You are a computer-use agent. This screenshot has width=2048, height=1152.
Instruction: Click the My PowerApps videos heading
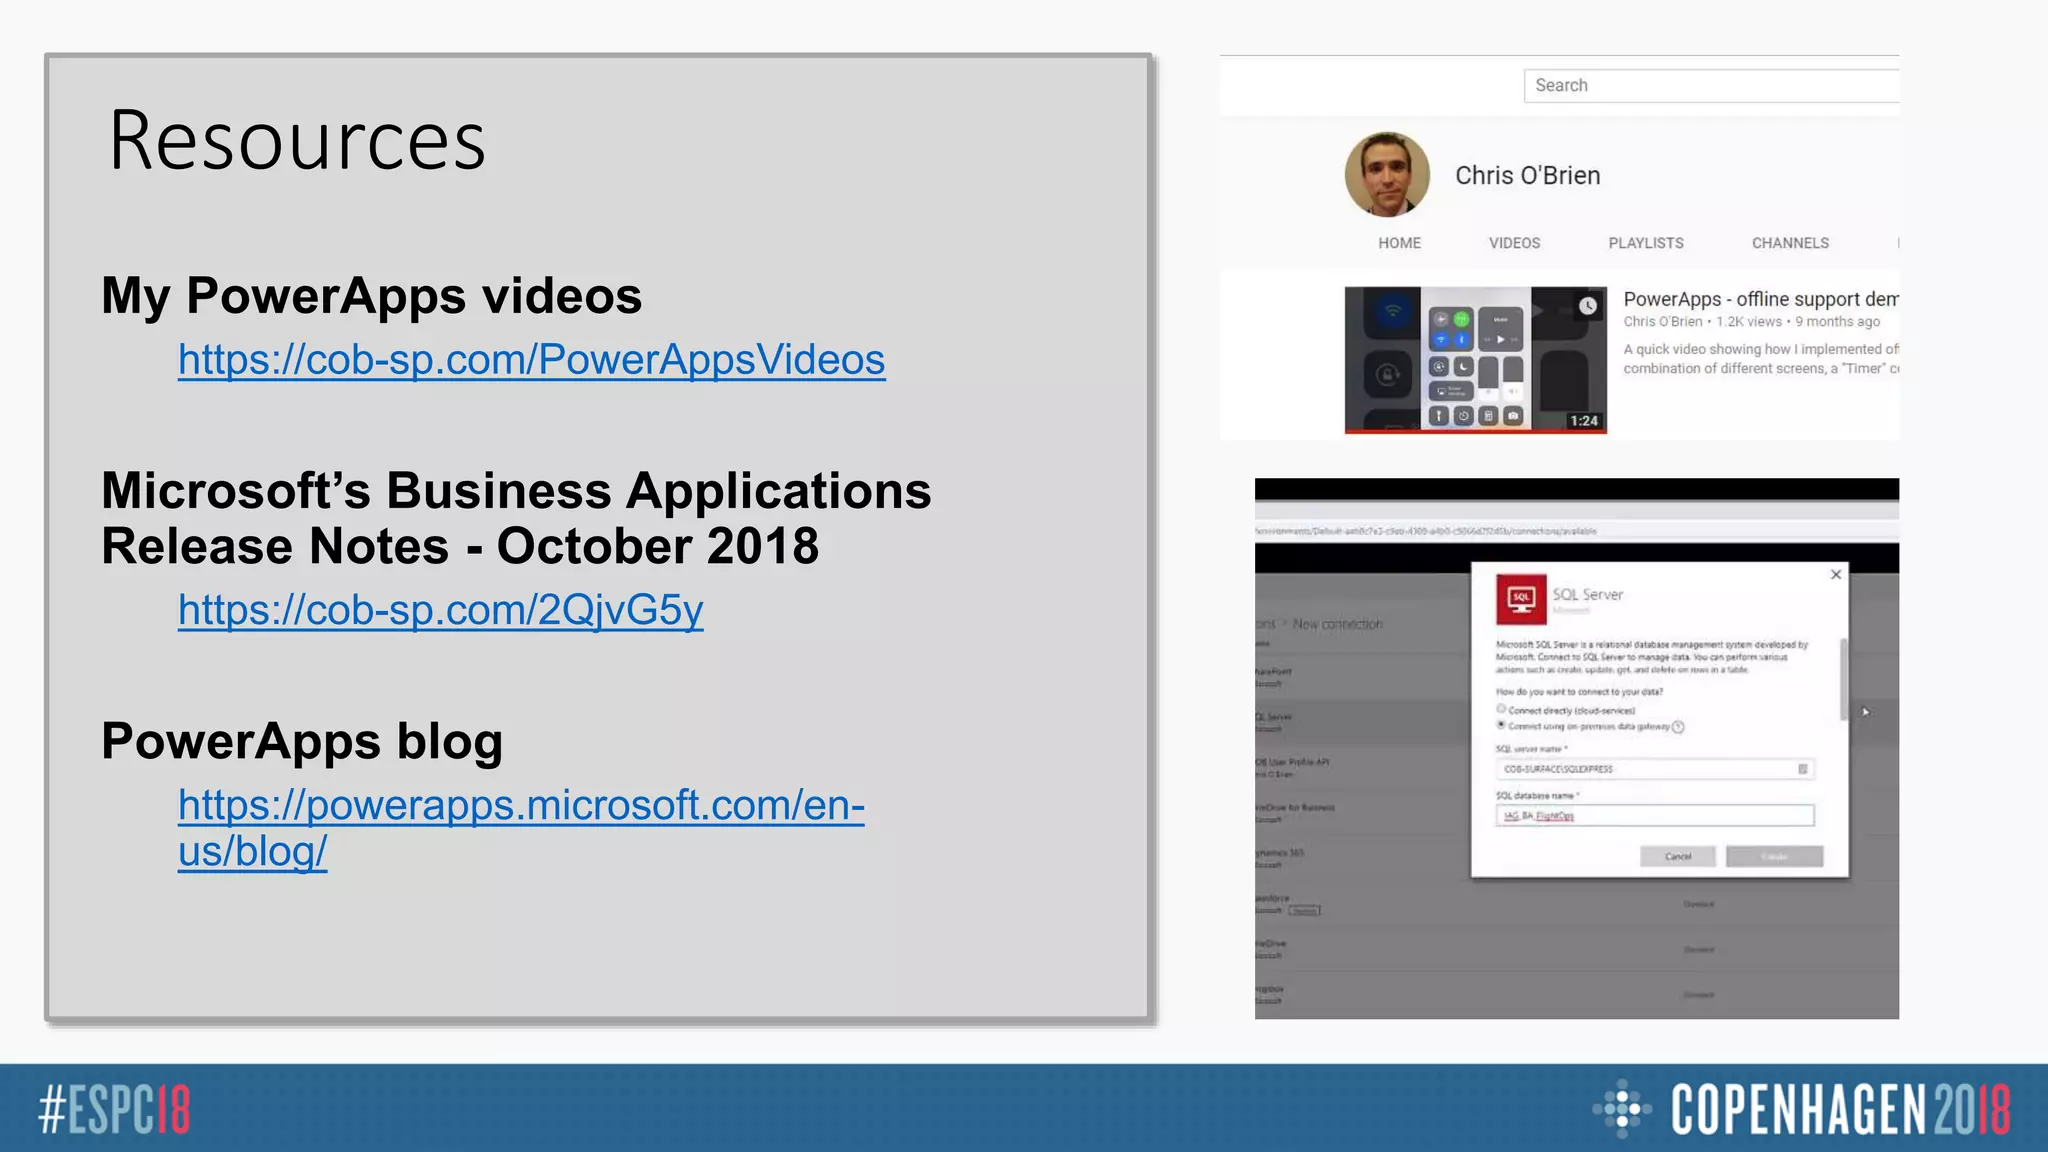click(x=371, y=296)
